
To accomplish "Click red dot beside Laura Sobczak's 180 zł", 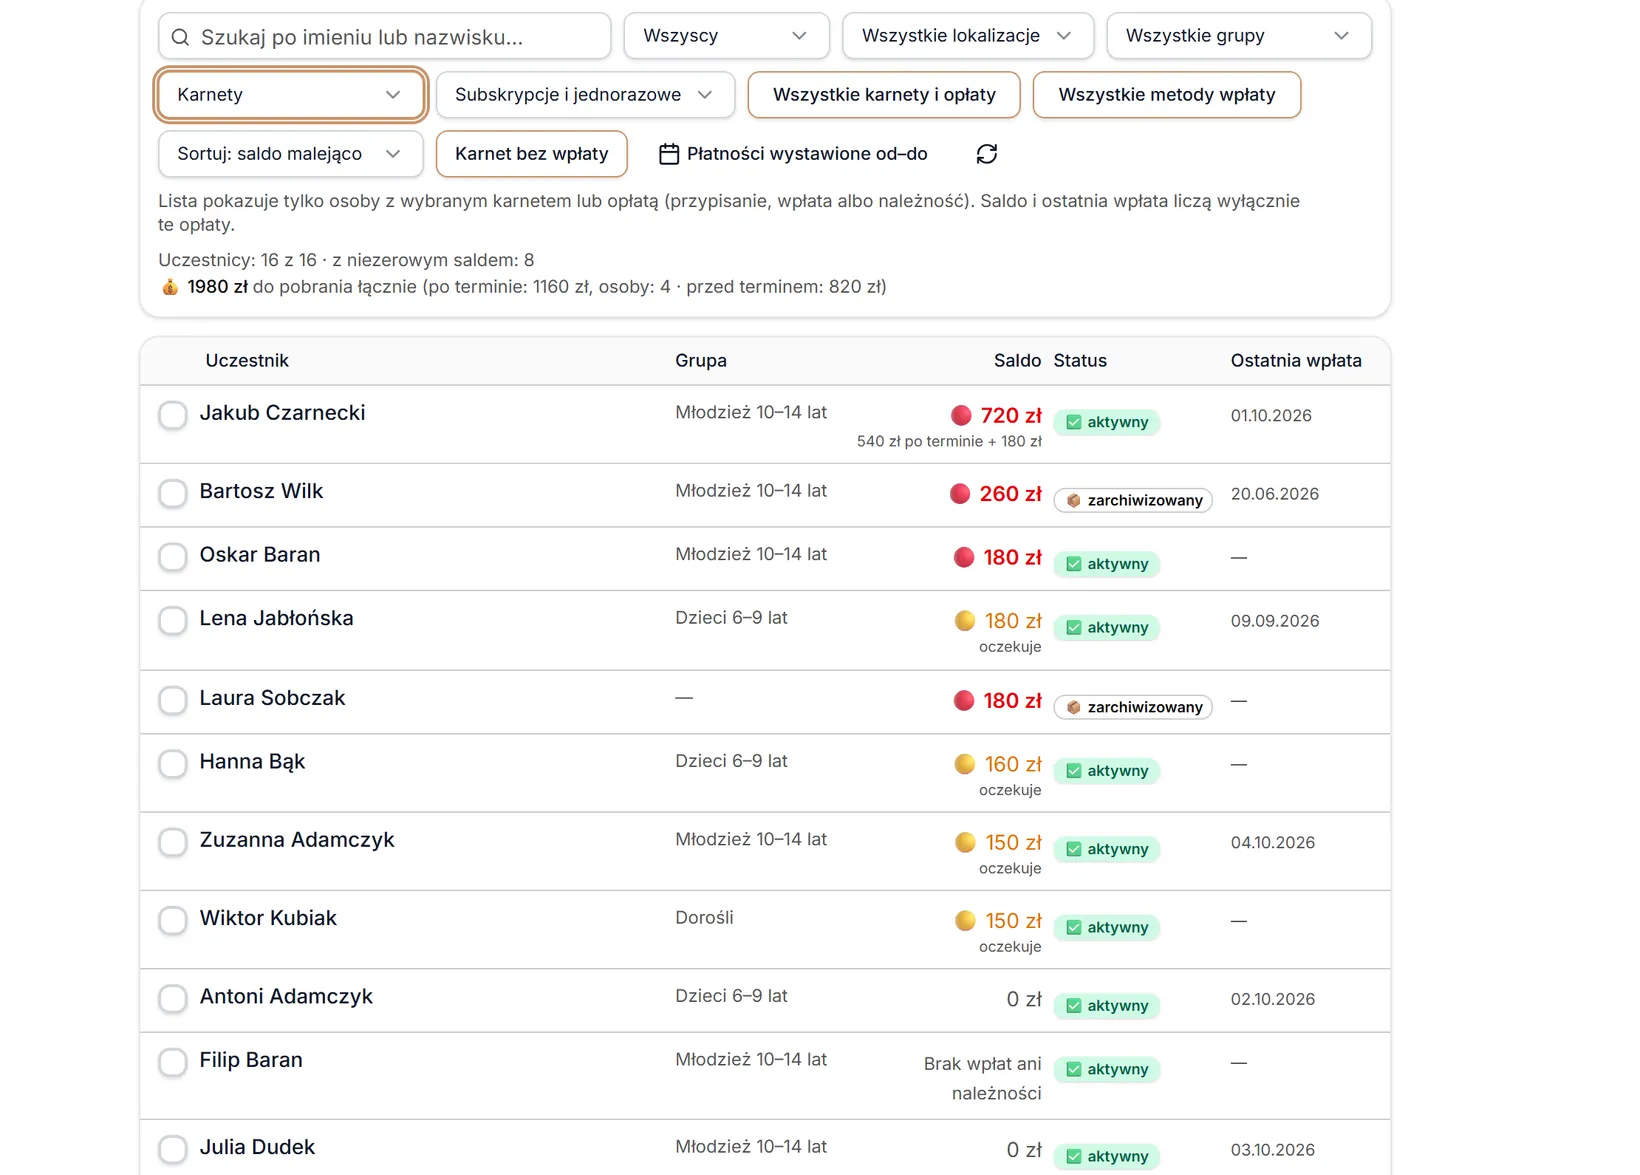I will [x=964, y=700].
